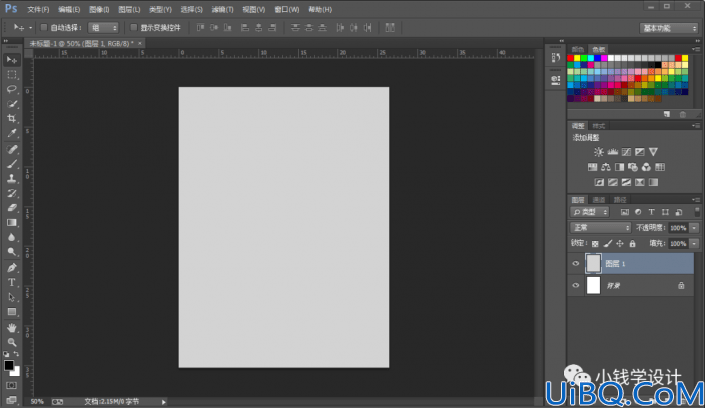The image size is (705, 408).
Task: Select the Lasso tool
Action: (12, 89)
